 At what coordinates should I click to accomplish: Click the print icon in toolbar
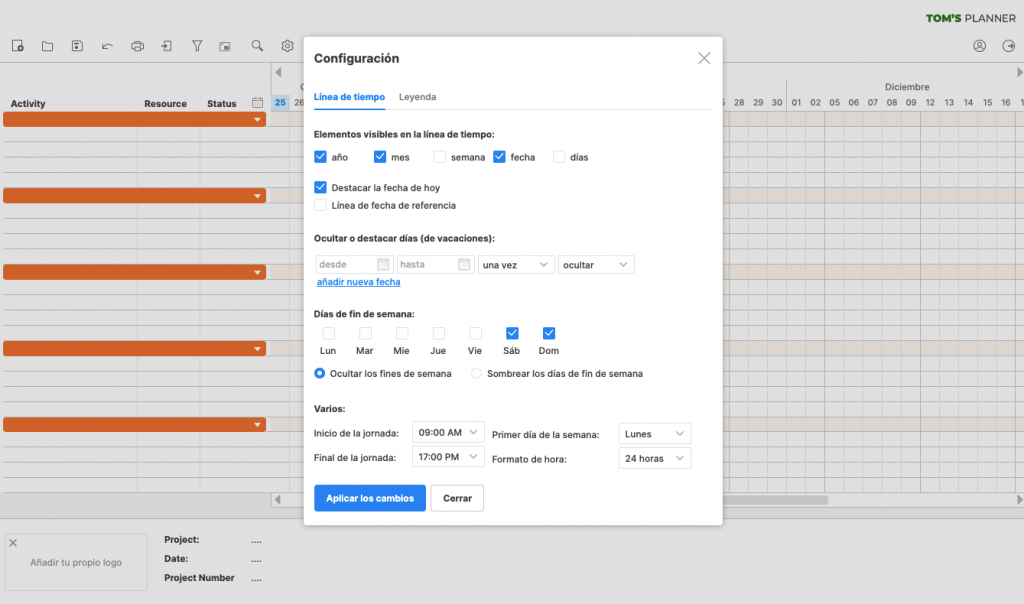pyautogui.click(x=138, y=46)
